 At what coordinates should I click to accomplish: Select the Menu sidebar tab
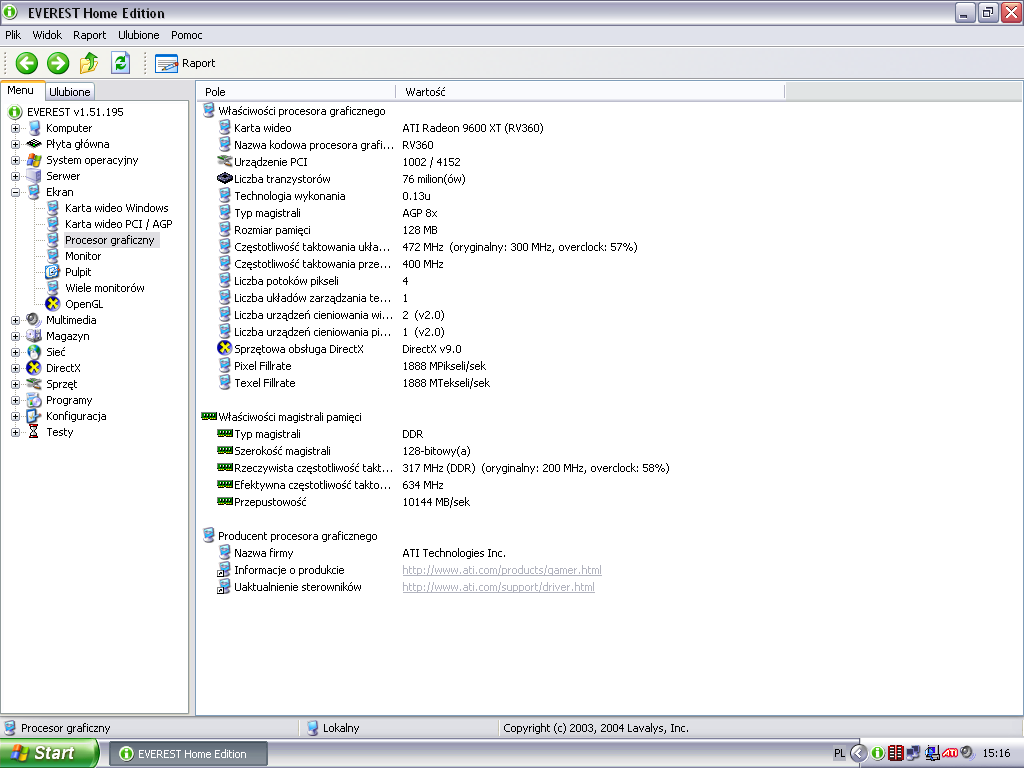coord(21,91)
